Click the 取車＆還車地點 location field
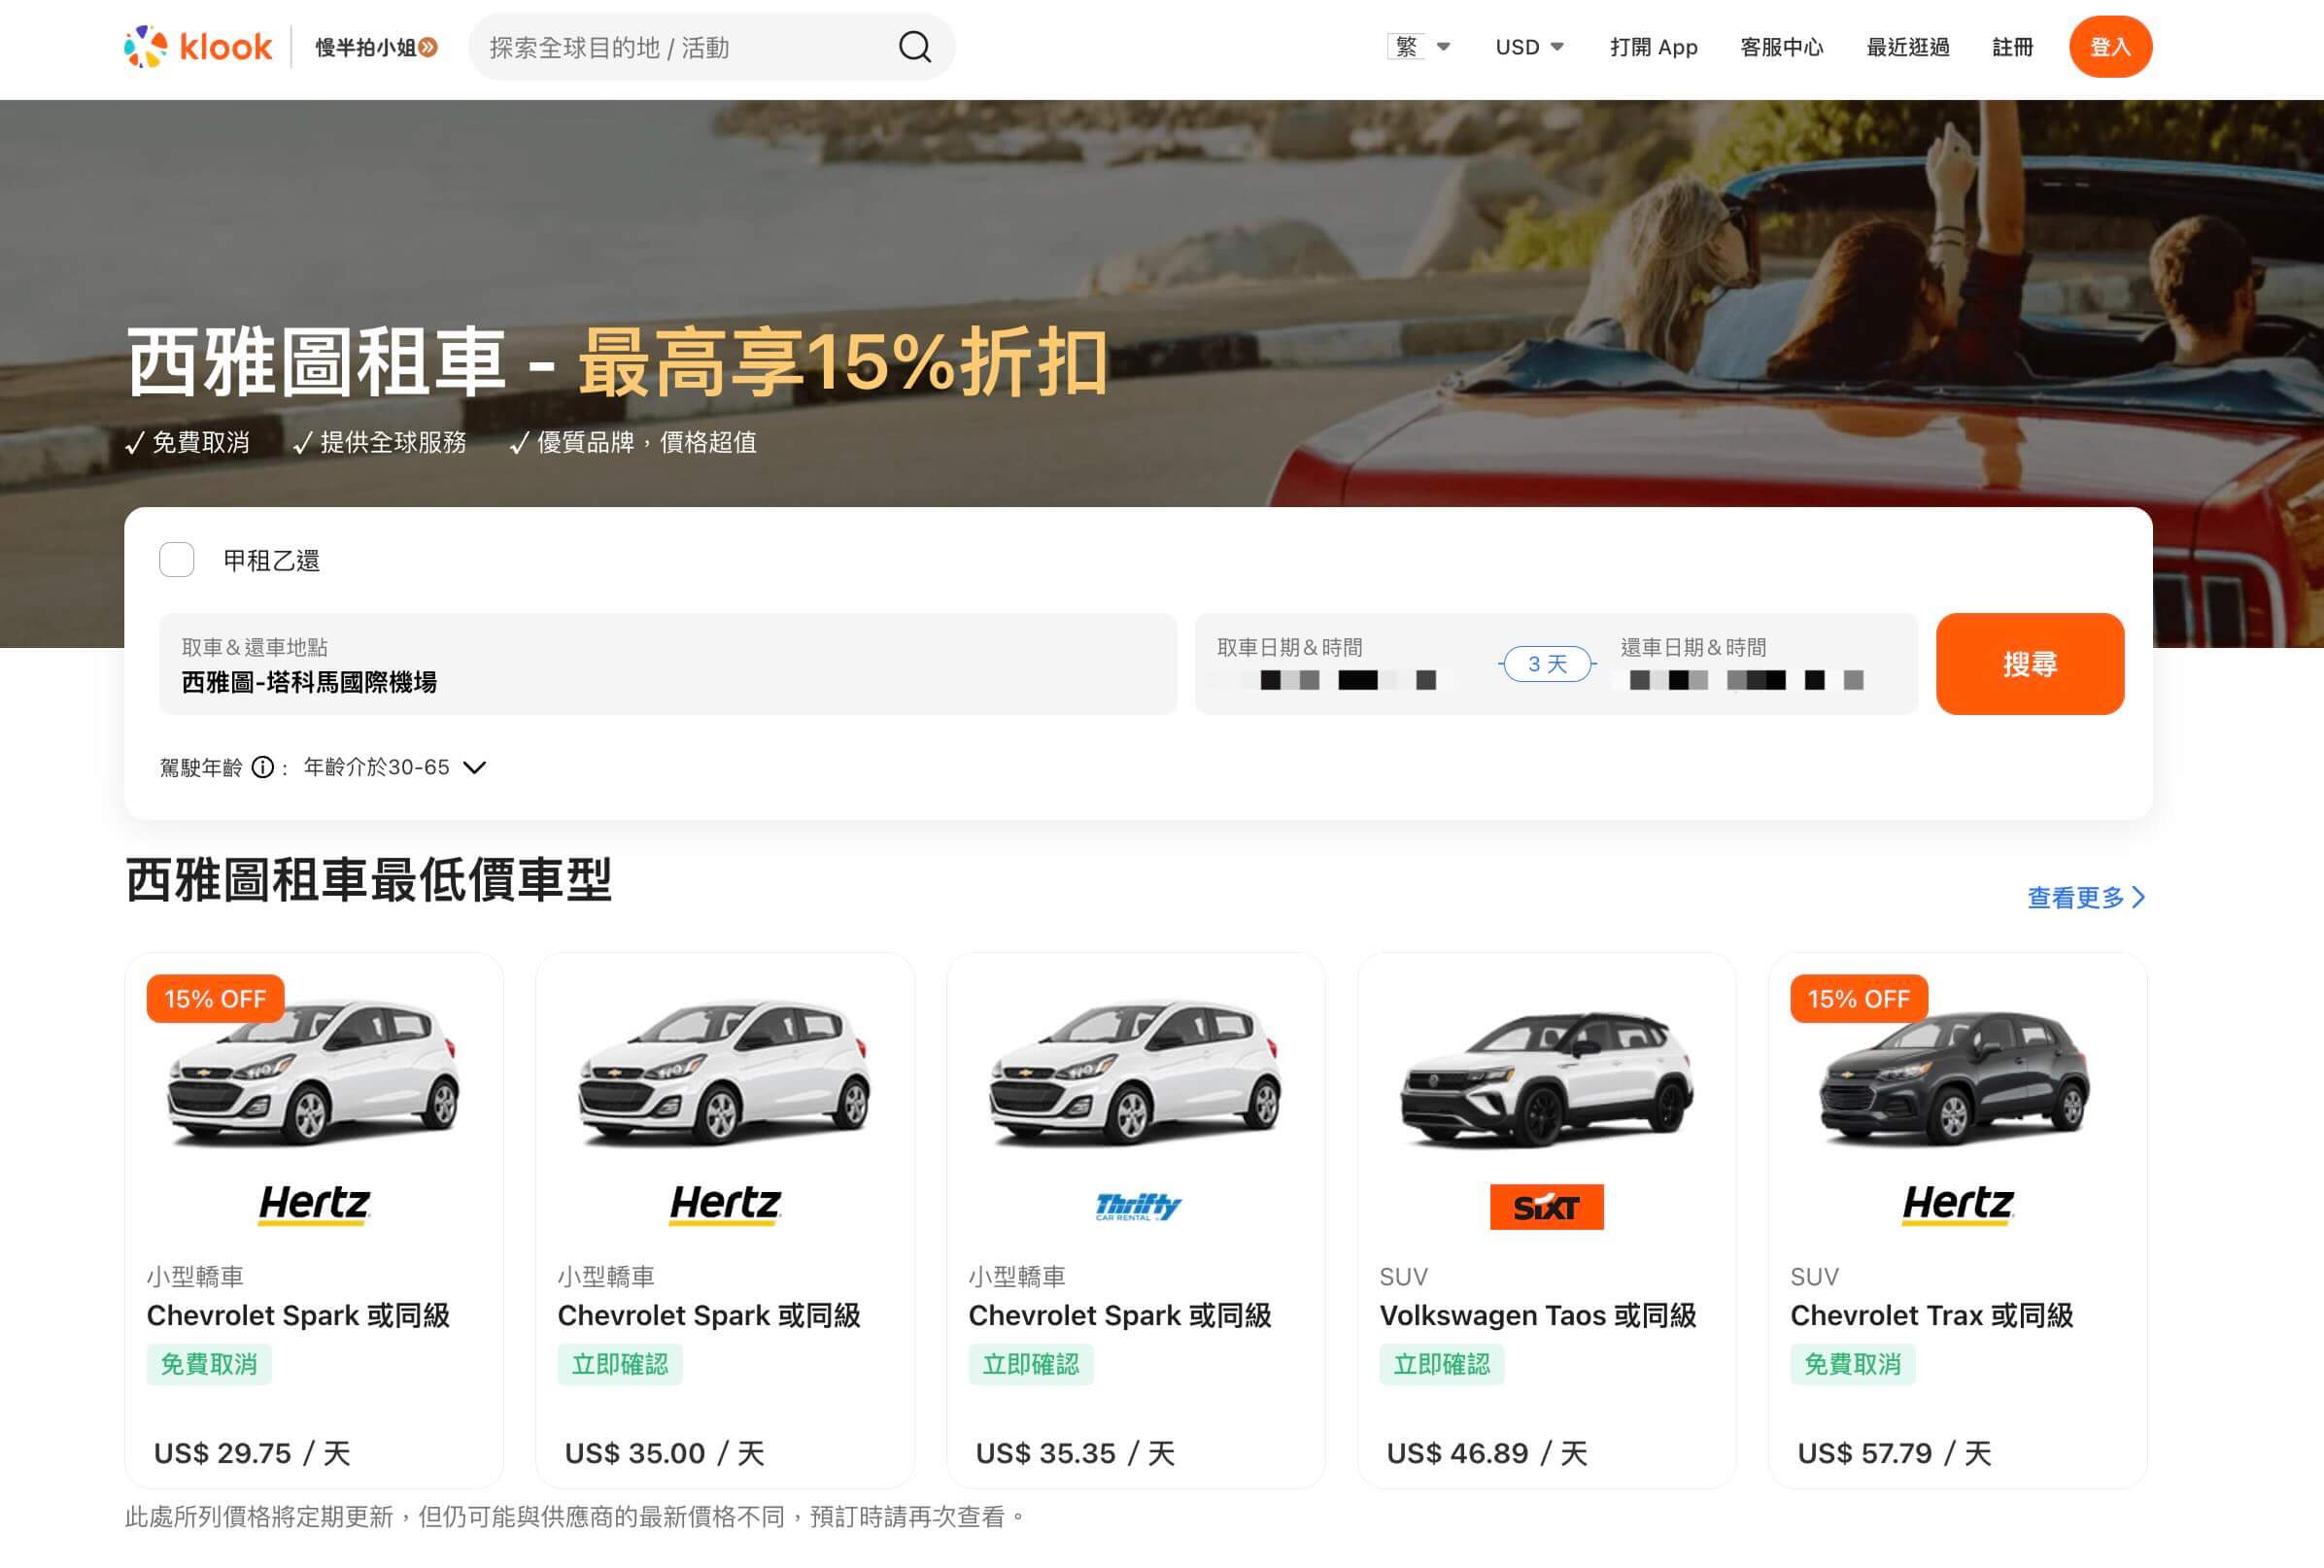Screen dimensions: 2324x1568 click(x=670, y=664)
